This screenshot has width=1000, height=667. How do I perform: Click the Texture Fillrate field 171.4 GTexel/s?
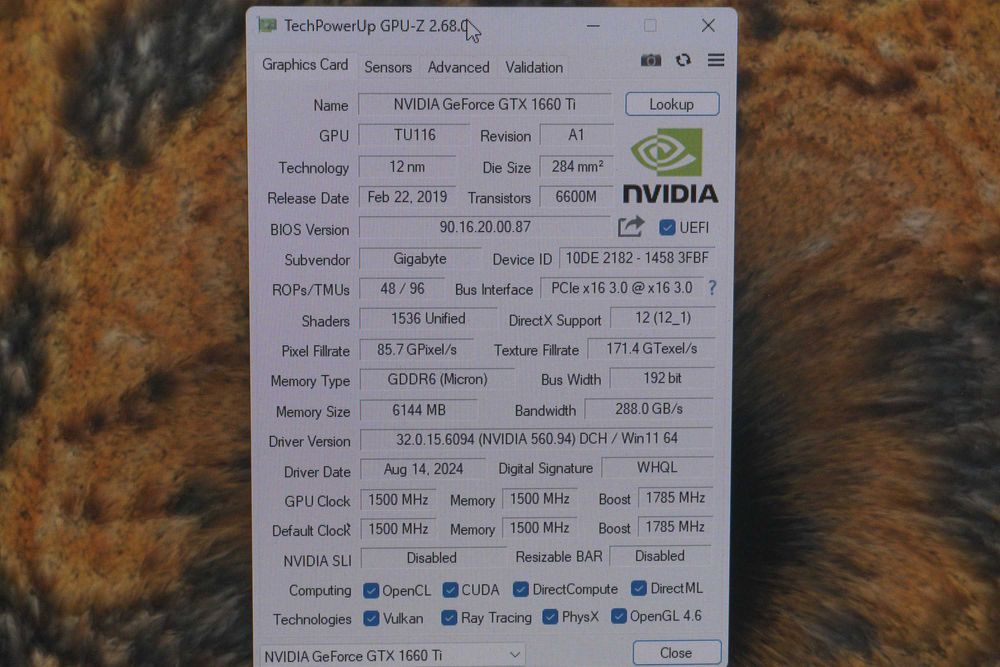point(651,349)
